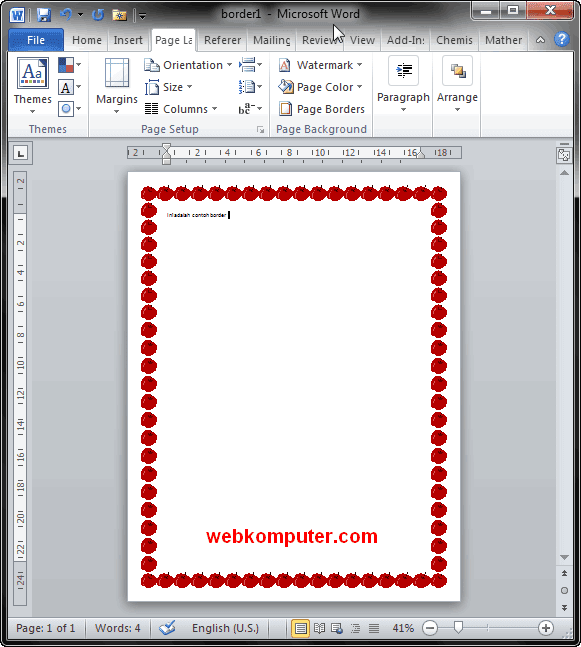Screen dimensions: 581x647
Task: Open the Orientation dropdown
Action: (x=188, y=65)
